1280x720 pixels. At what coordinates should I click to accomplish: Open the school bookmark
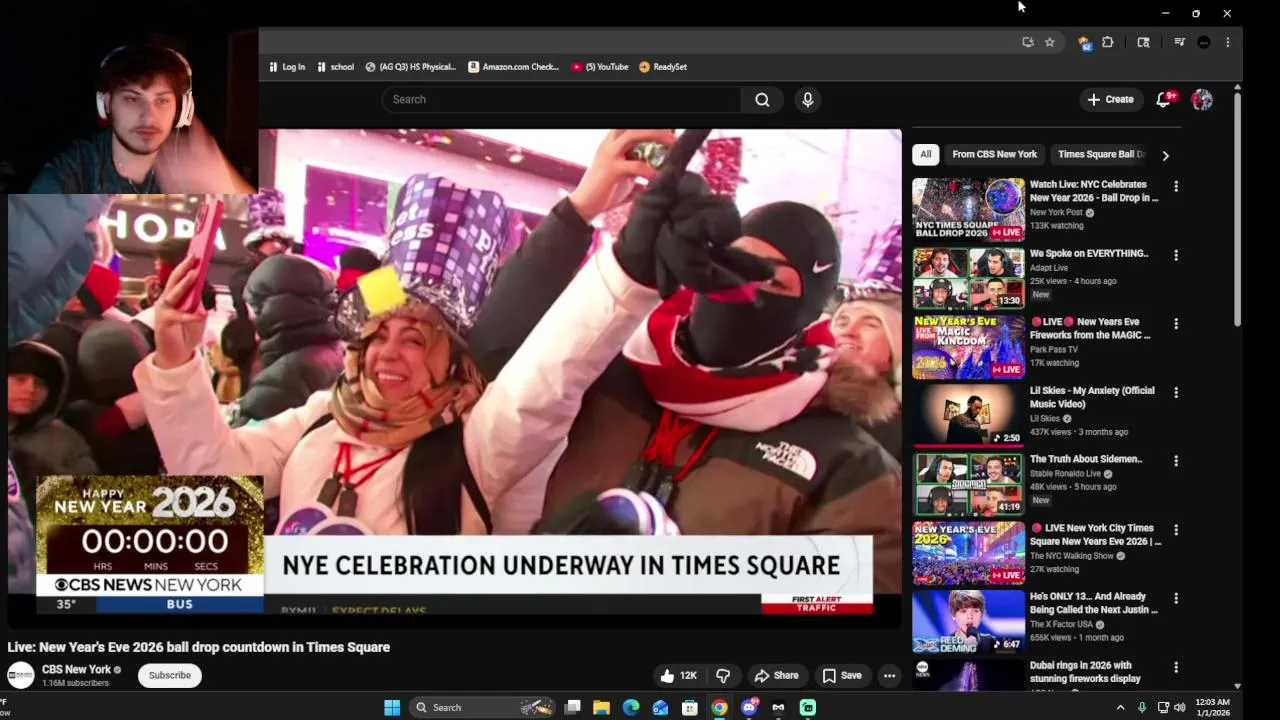pos(335,67)
